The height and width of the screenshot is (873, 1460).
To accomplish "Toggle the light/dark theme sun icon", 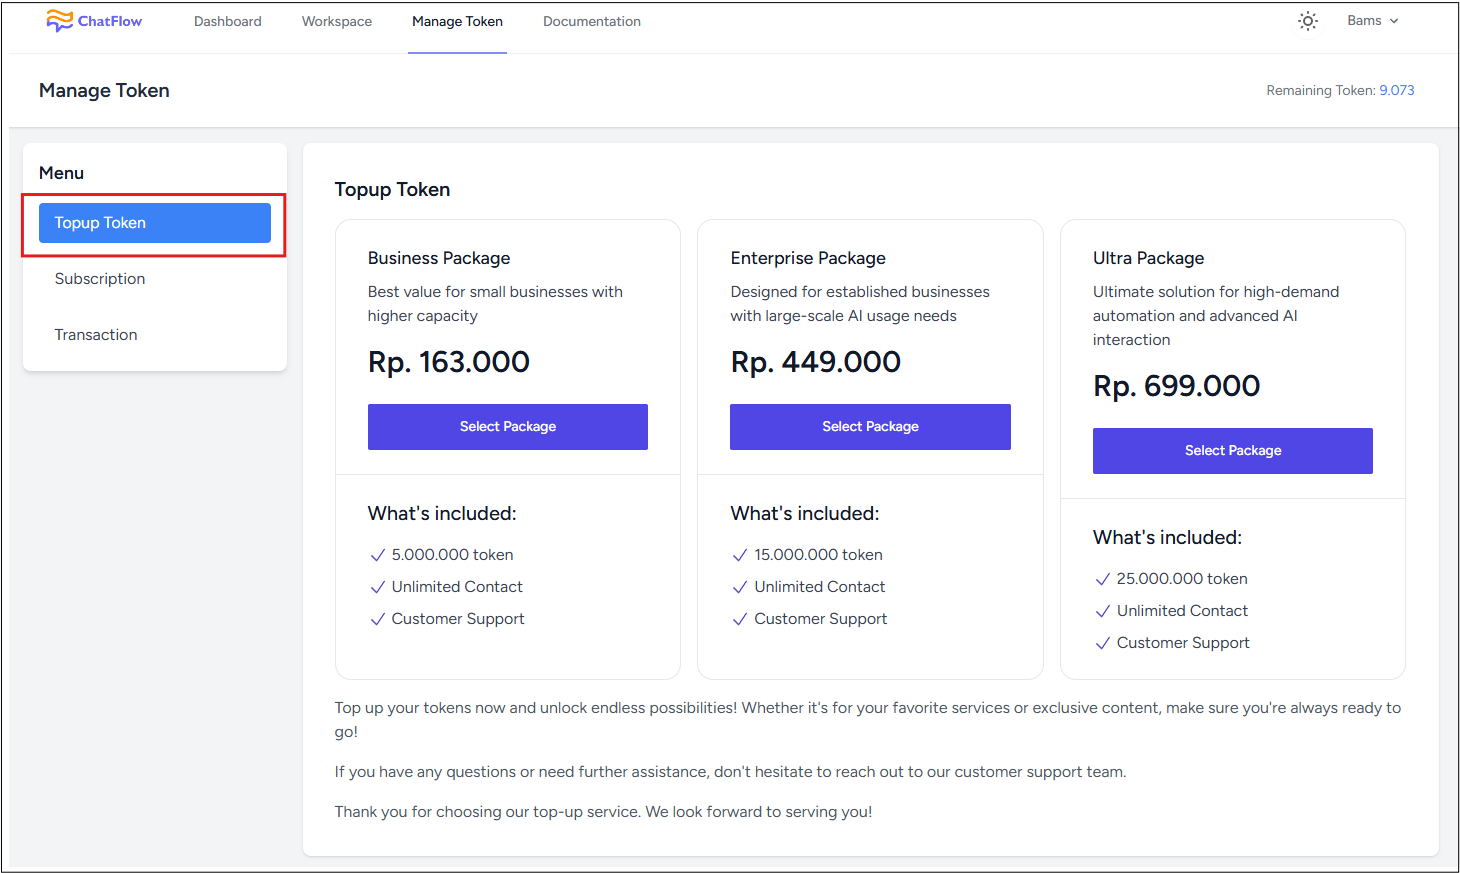I will point(1307,21).
